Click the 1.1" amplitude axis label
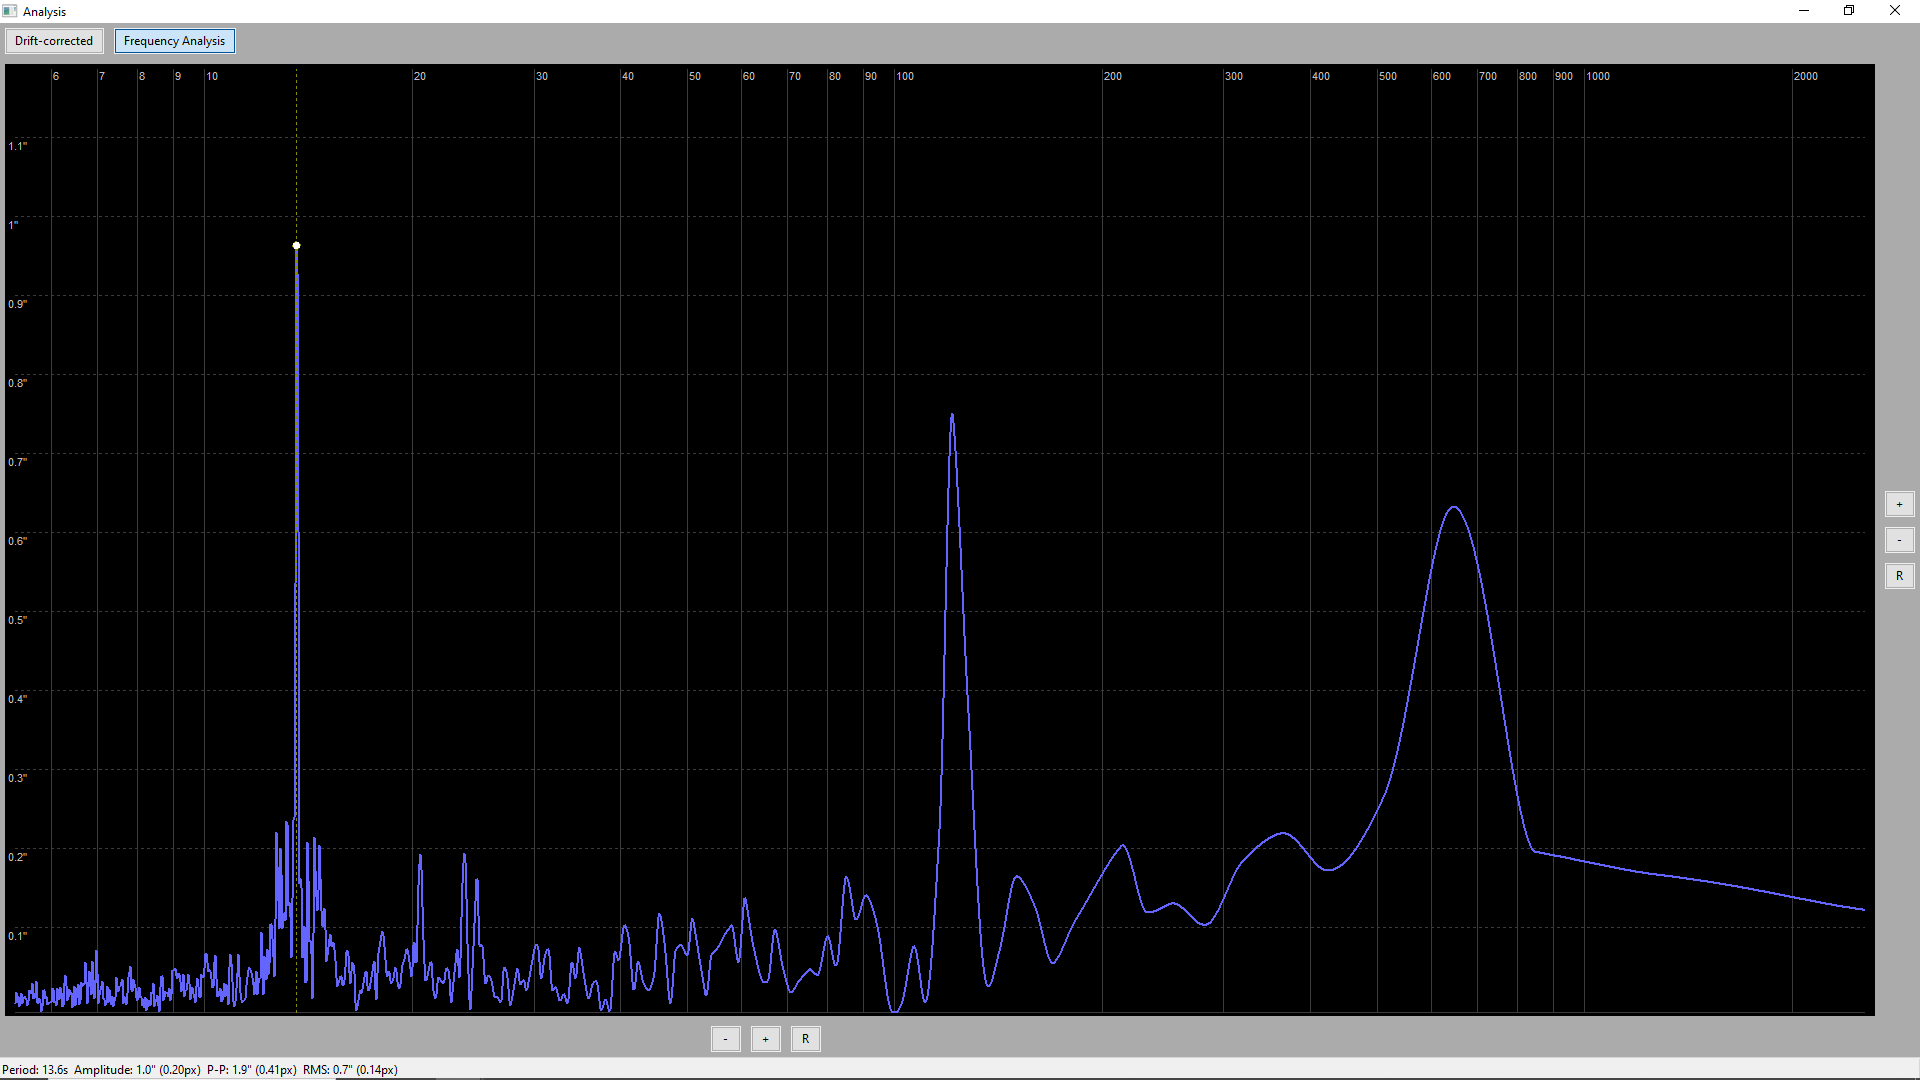 pyautogui.click(x=18, y=146)
